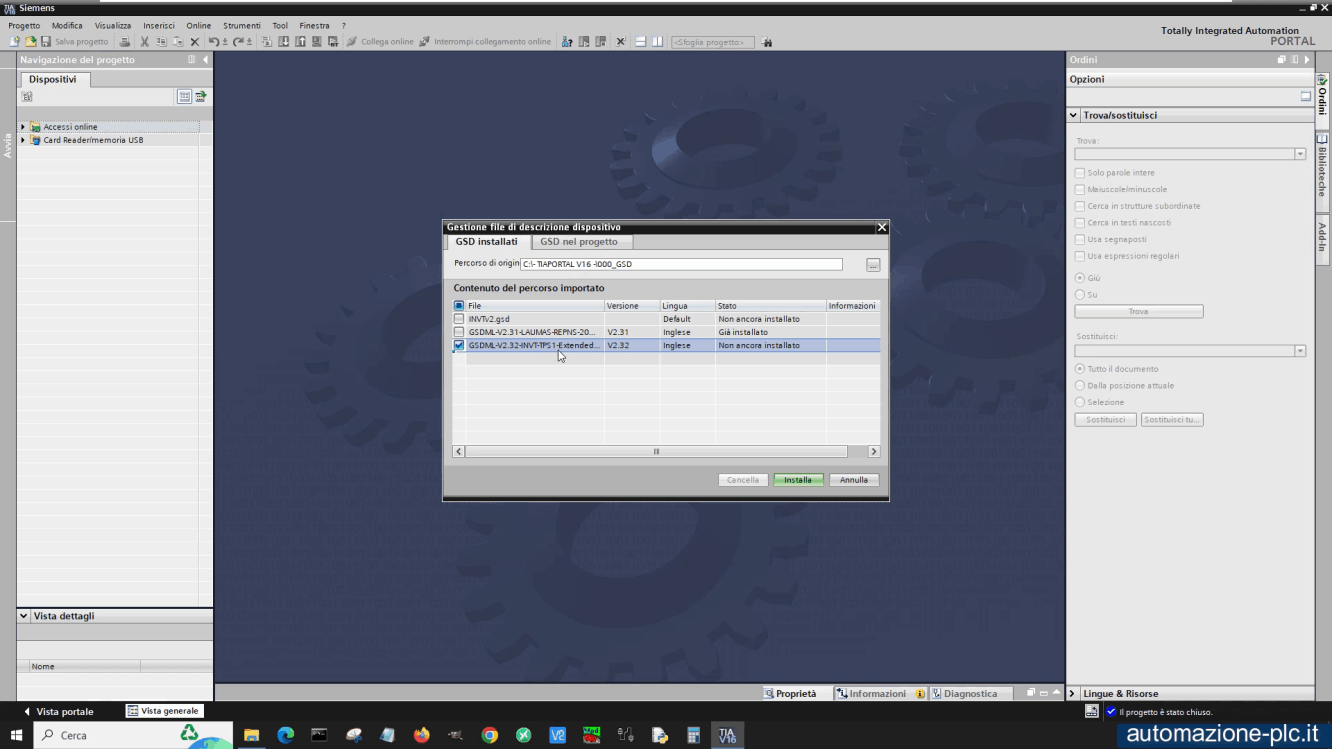
Task: Click the horizontal scrollbar in GSD list
Action: tap(656, 451)
